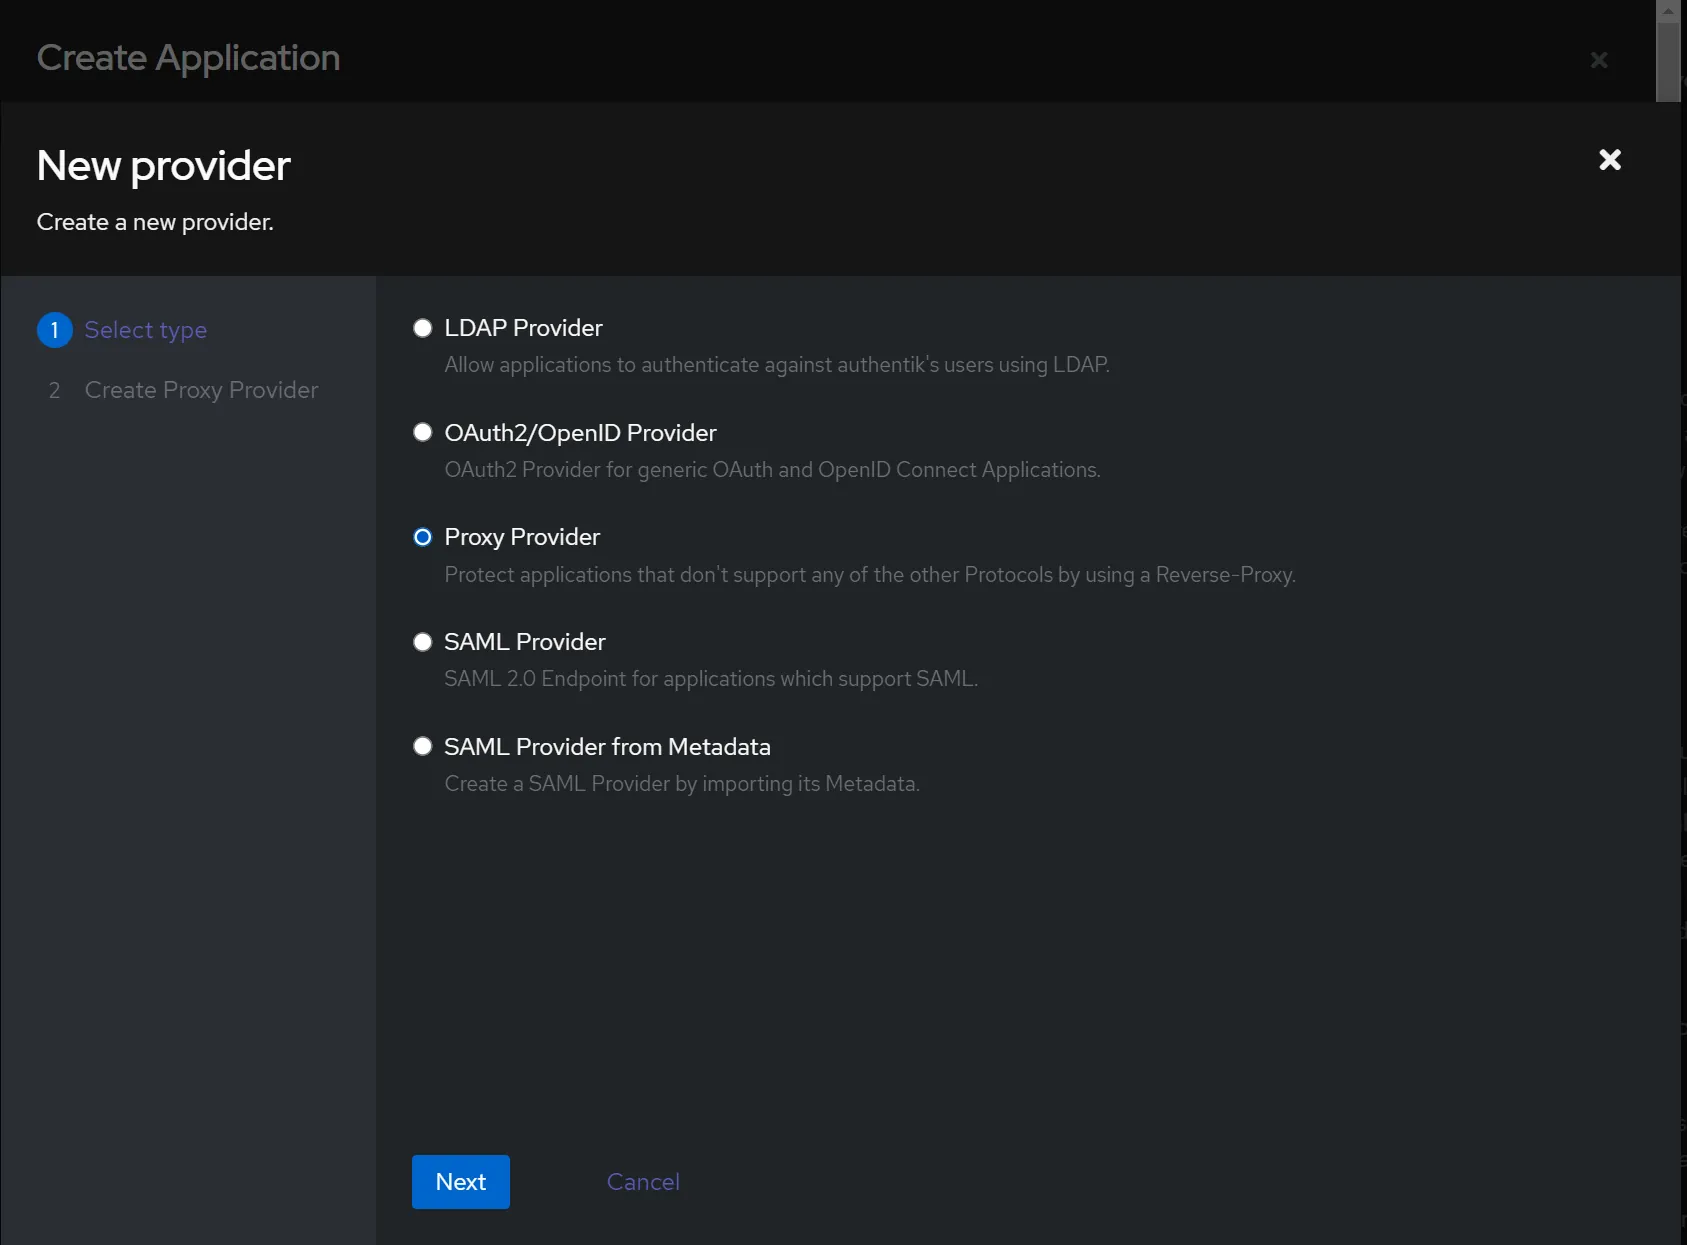Click the vertical scrollbar thumb

[1668, 60]
